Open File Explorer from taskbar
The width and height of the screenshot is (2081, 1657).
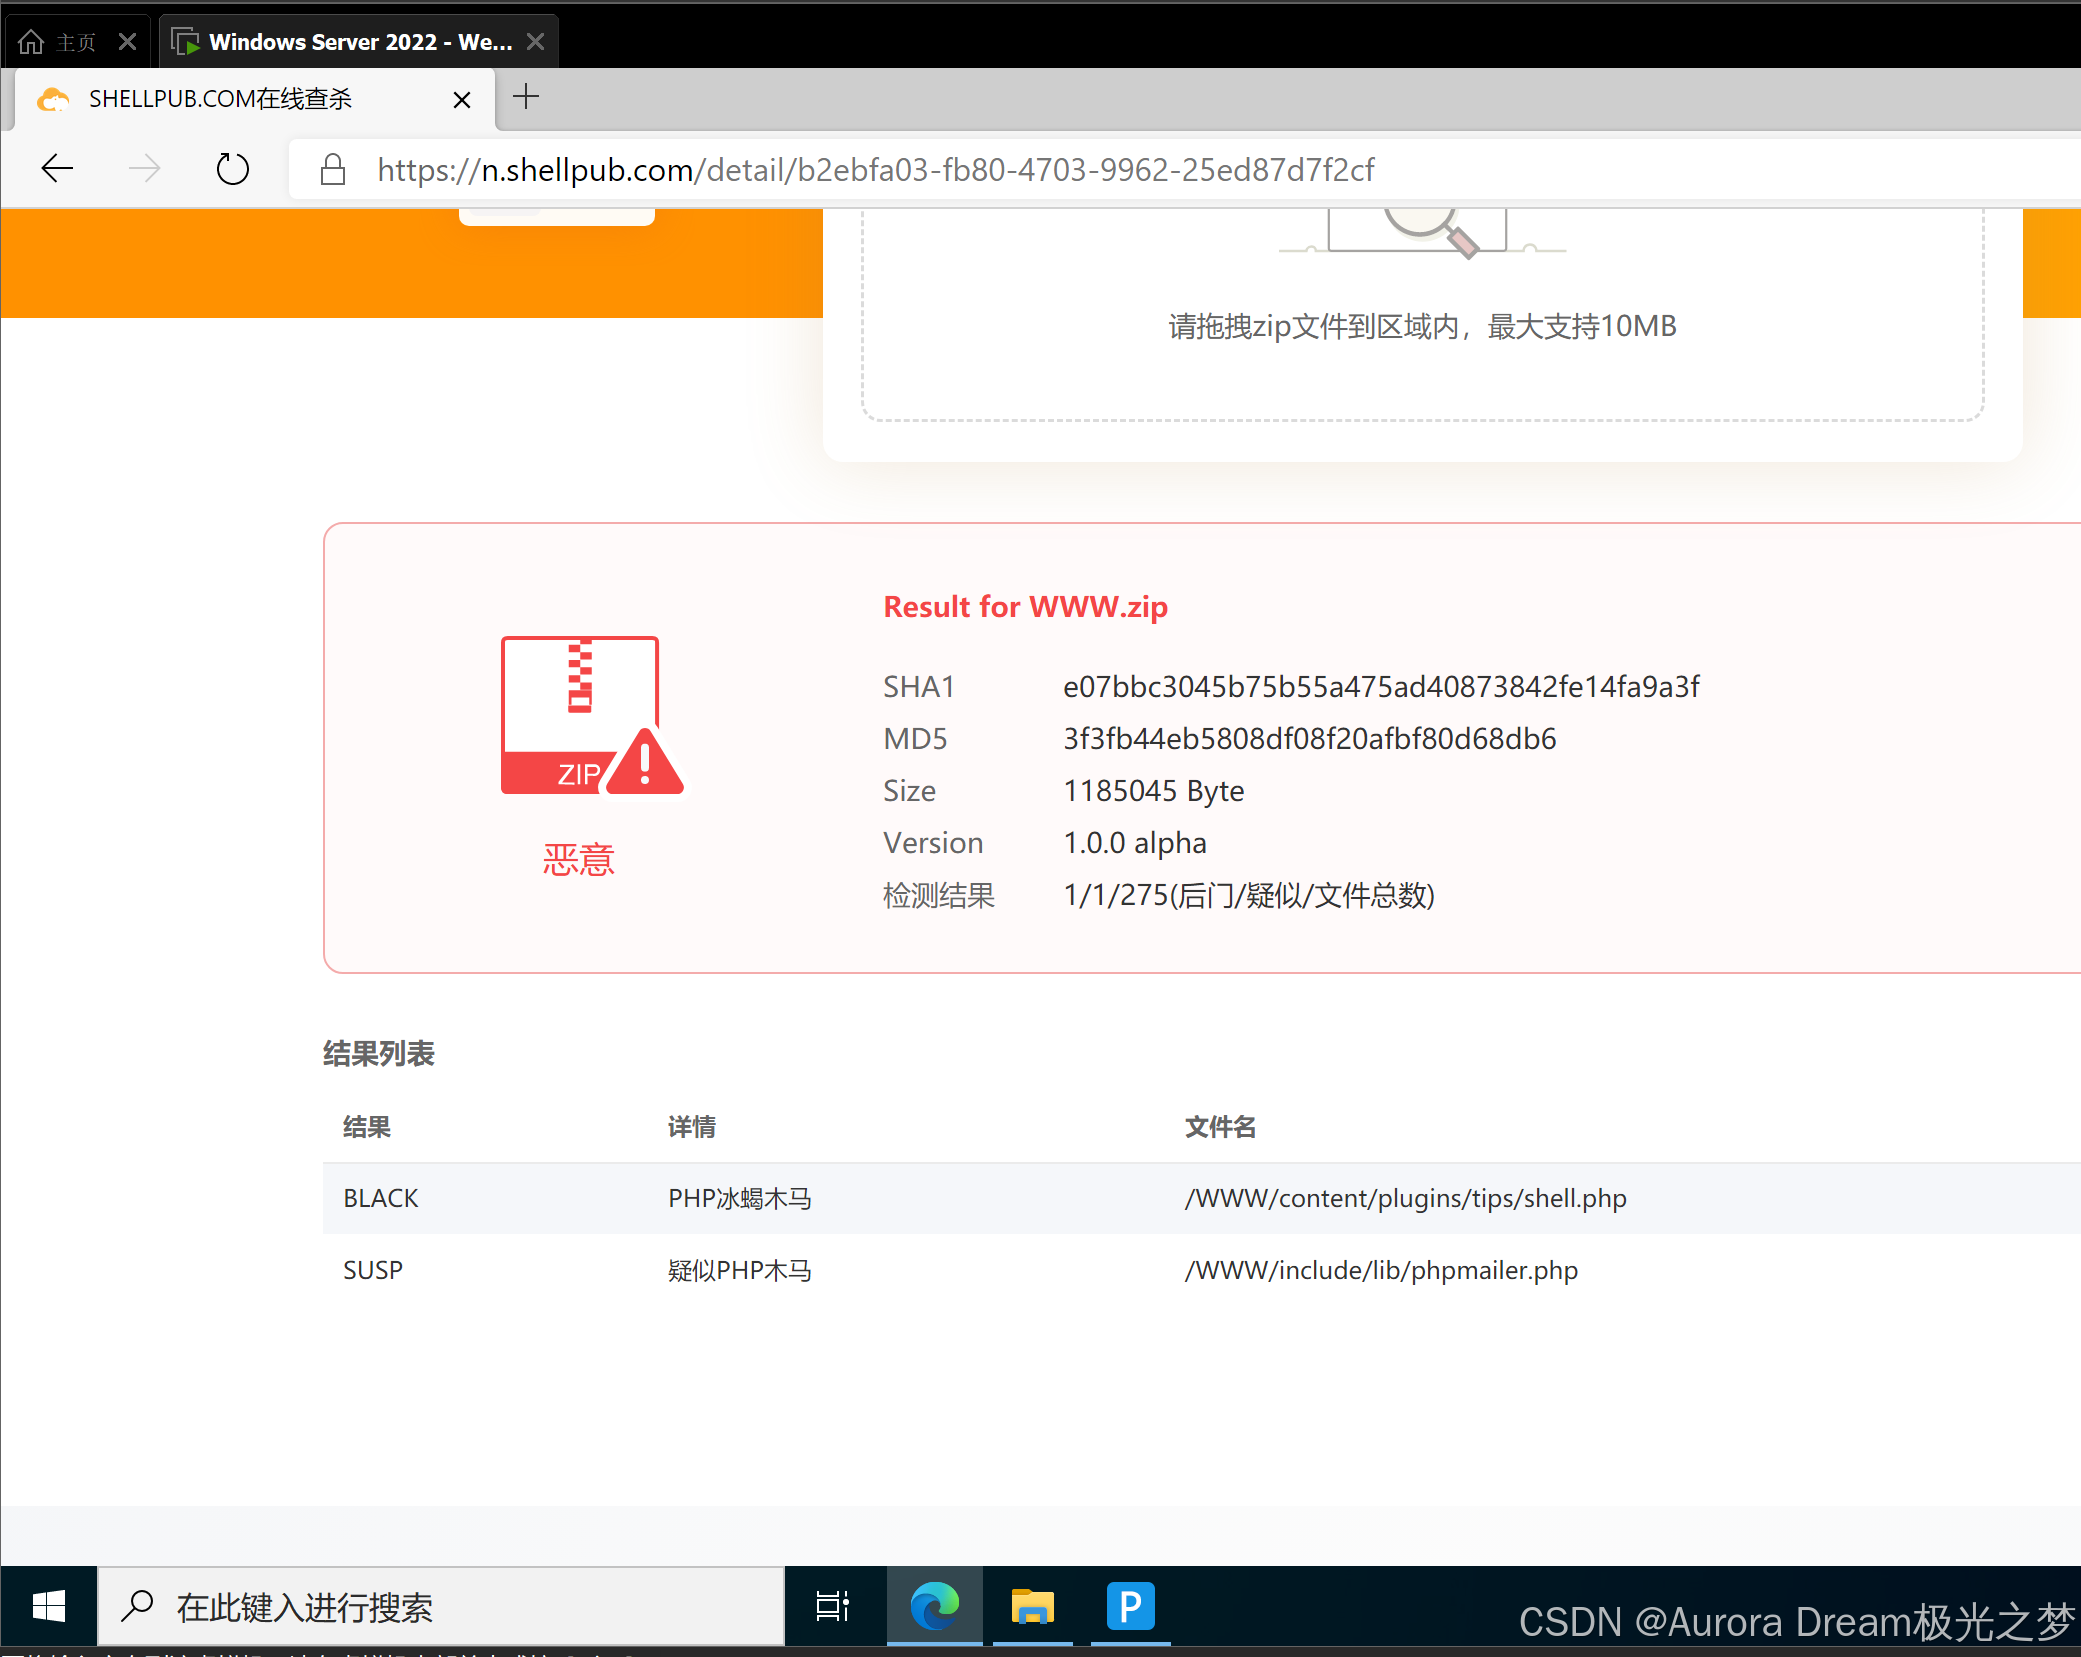pos(1032,1607)
